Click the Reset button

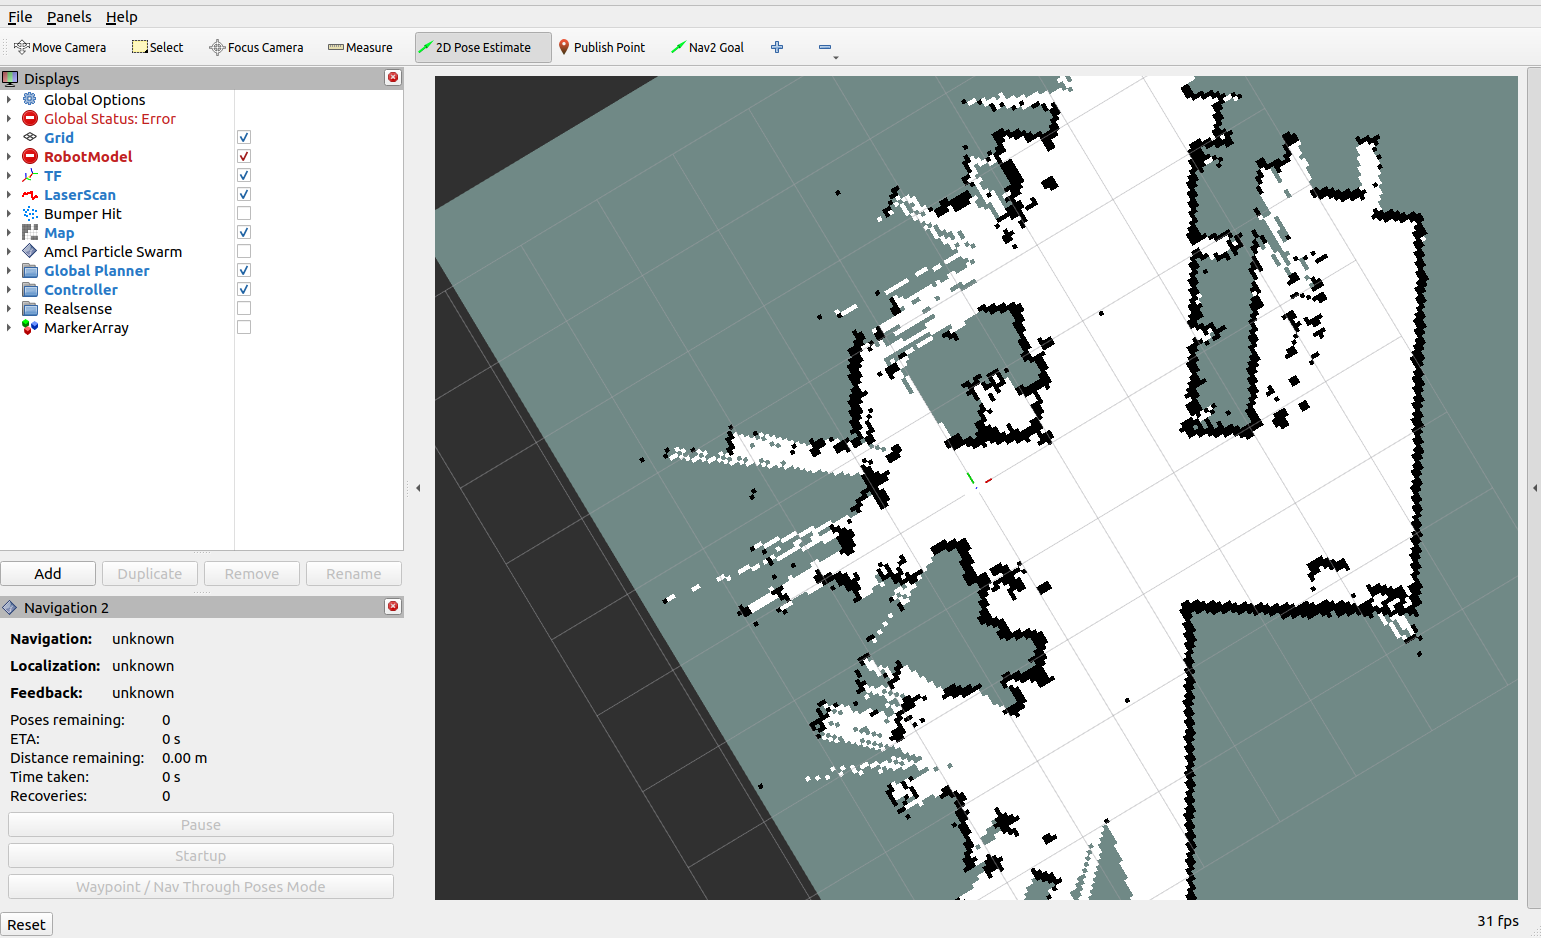point(27,924)
